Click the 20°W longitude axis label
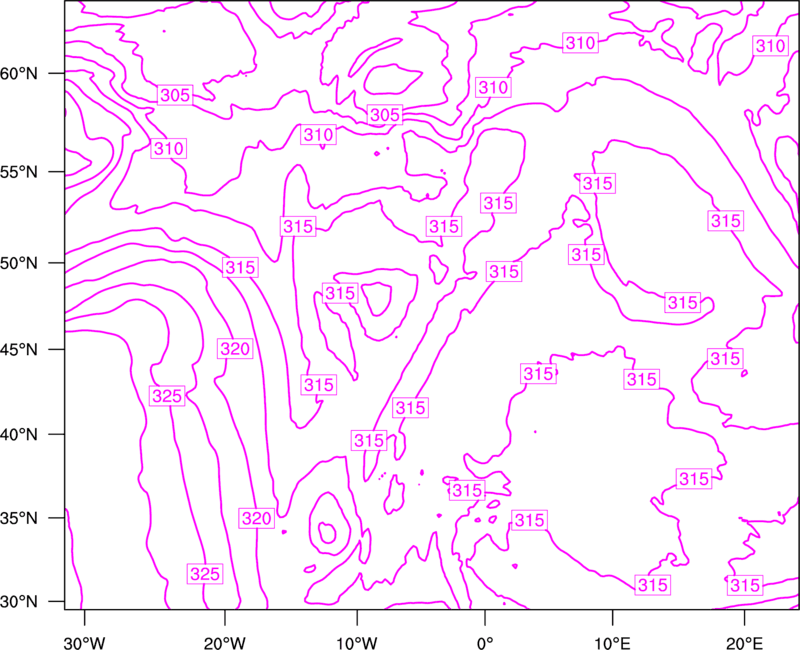Screen dimensions: 800x650 (x=225, y=643)
